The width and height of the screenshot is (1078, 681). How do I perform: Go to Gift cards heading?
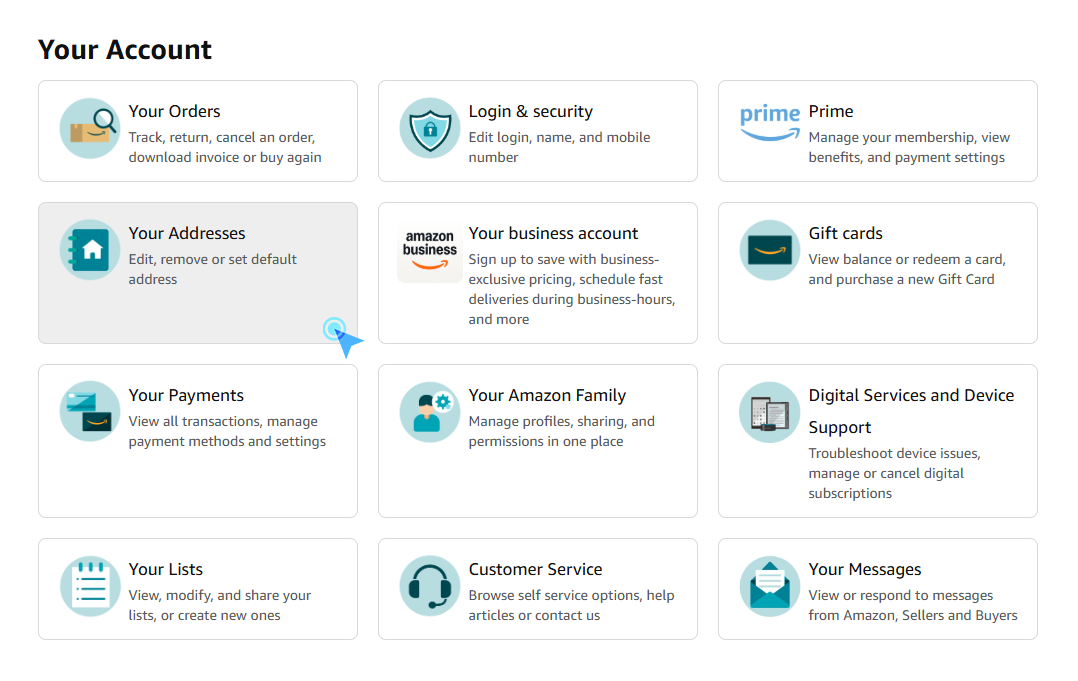[x=846, y=234]
